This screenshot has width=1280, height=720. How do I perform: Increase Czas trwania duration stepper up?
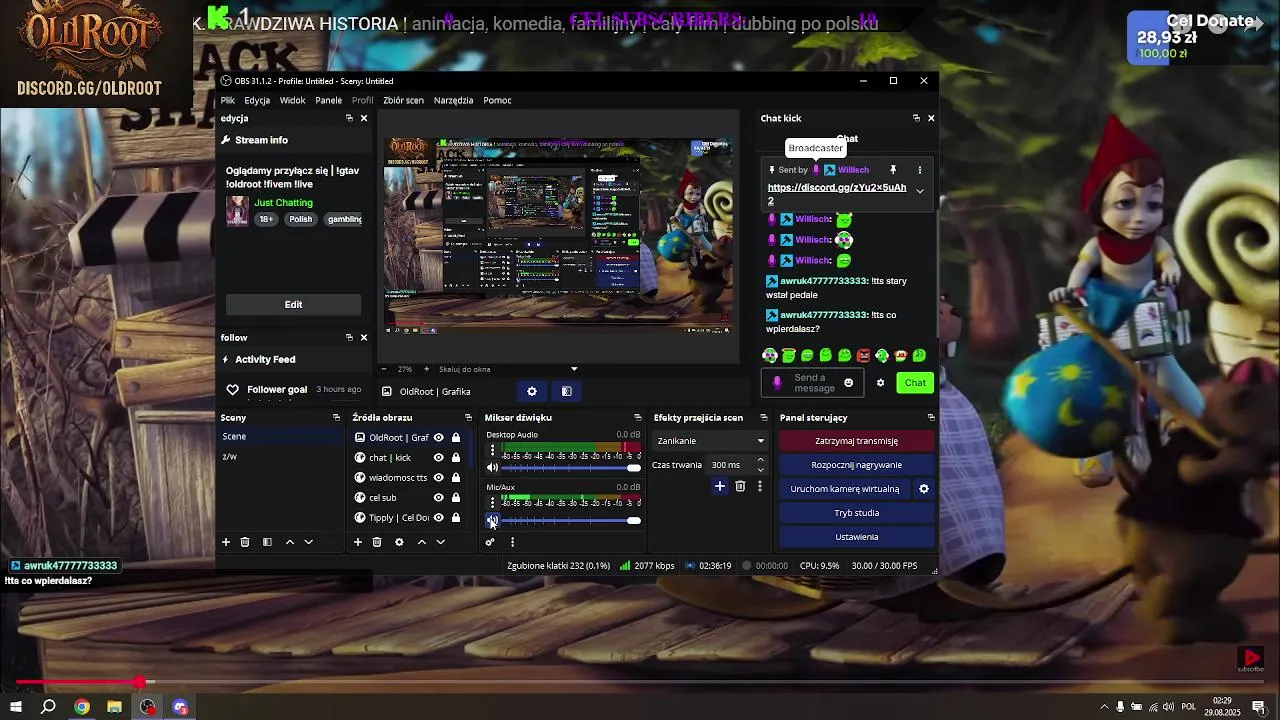(x=761, y=461)
